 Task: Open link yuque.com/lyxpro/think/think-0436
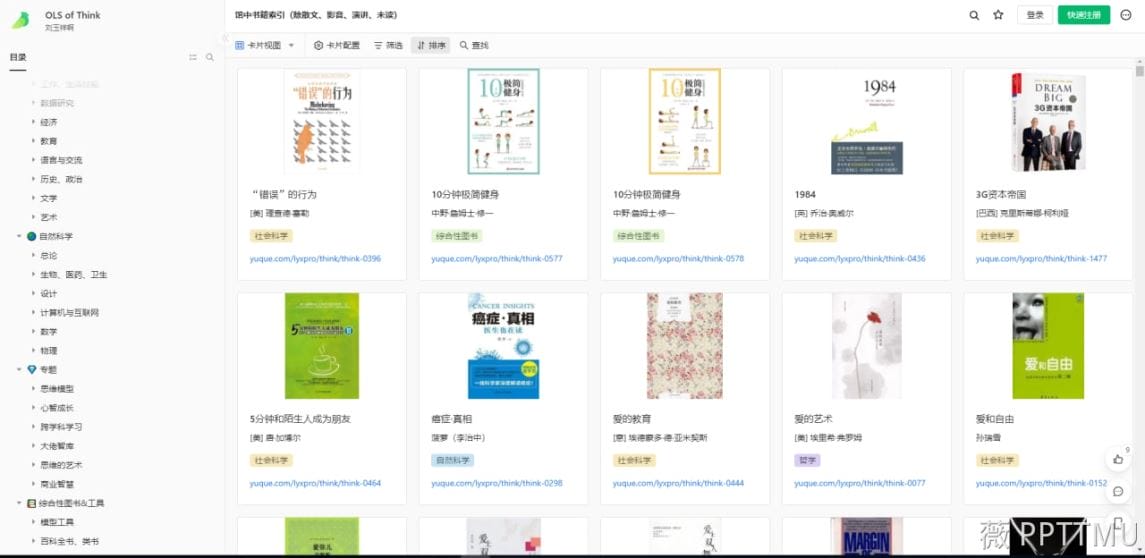[859, 259]
